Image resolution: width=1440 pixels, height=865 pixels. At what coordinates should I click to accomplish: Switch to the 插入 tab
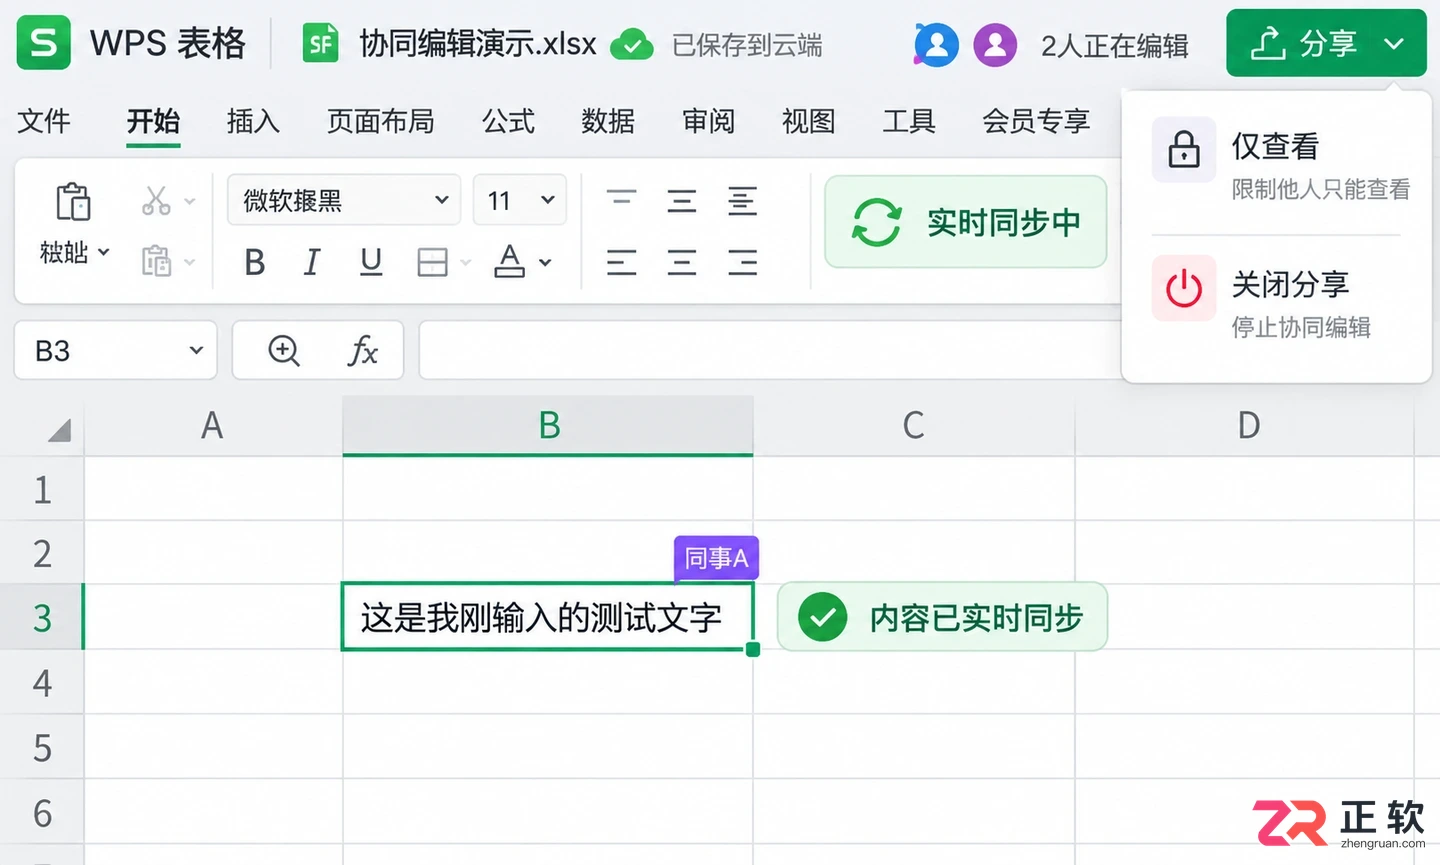(253, 121)
